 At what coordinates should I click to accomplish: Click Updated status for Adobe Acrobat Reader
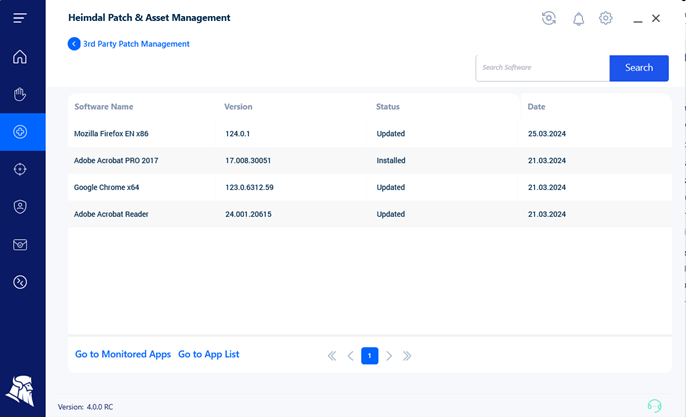tap(391, 214)
